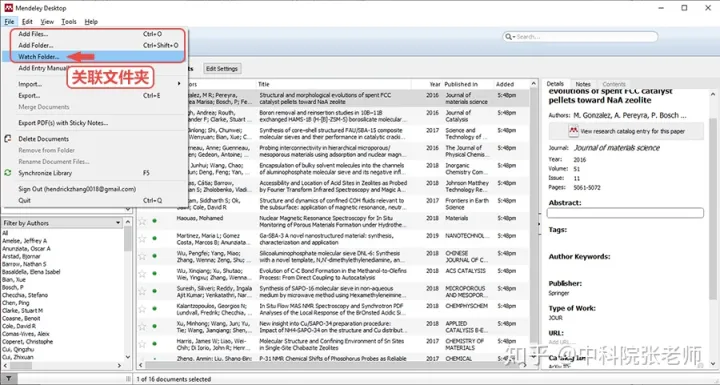The height and width of the screenshot is (385, 720).
Task: Select Add Entry Manually menu entry
Action: point(44,68)
